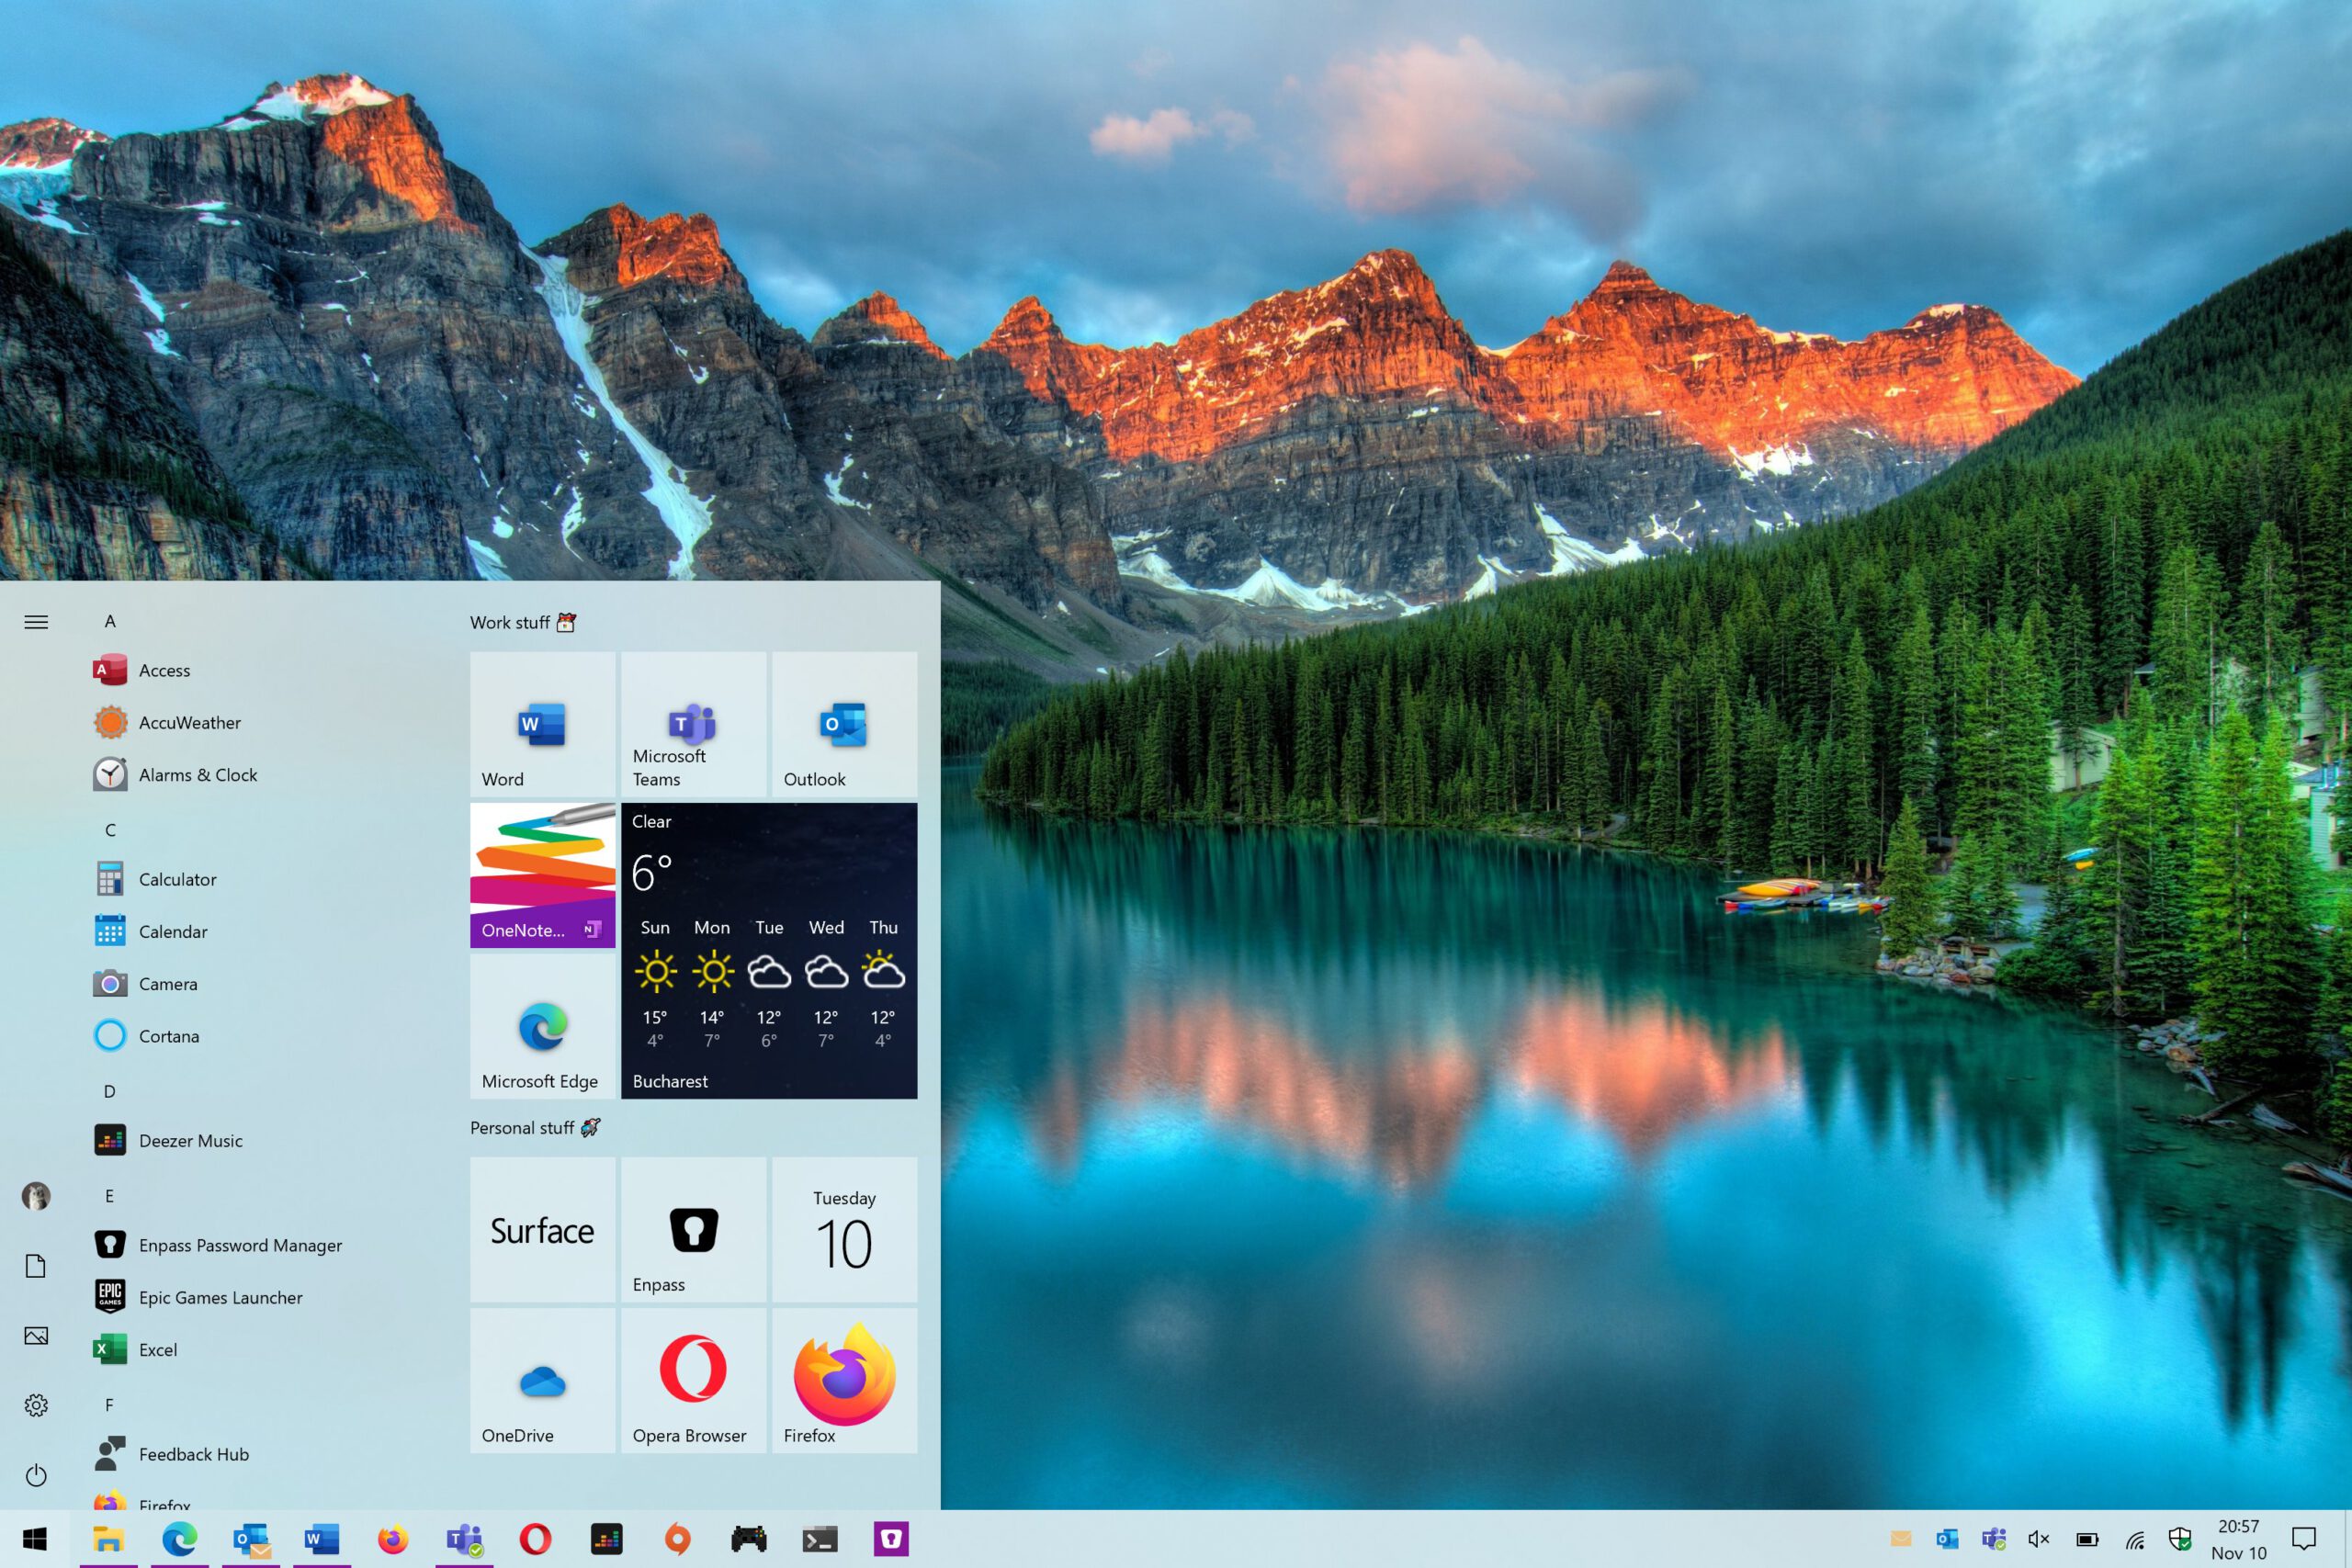This screenshot has width=2352, height=1568.
Task: Launch Opera Browser tile
Action: [693, 1380]
